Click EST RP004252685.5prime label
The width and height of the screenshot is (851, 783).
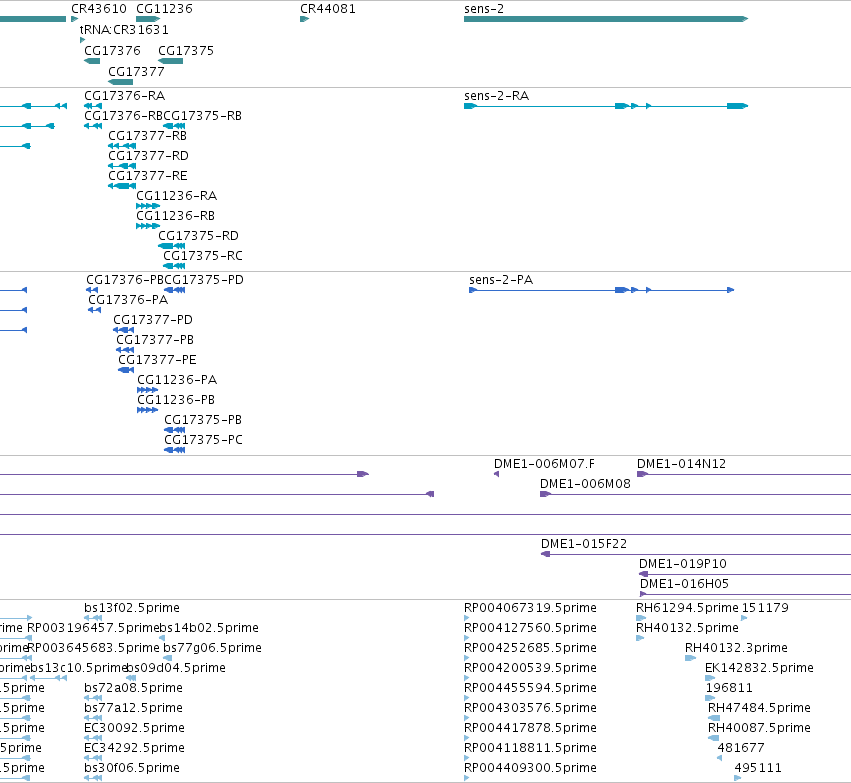pyautogui.click(x=530, y=648)
